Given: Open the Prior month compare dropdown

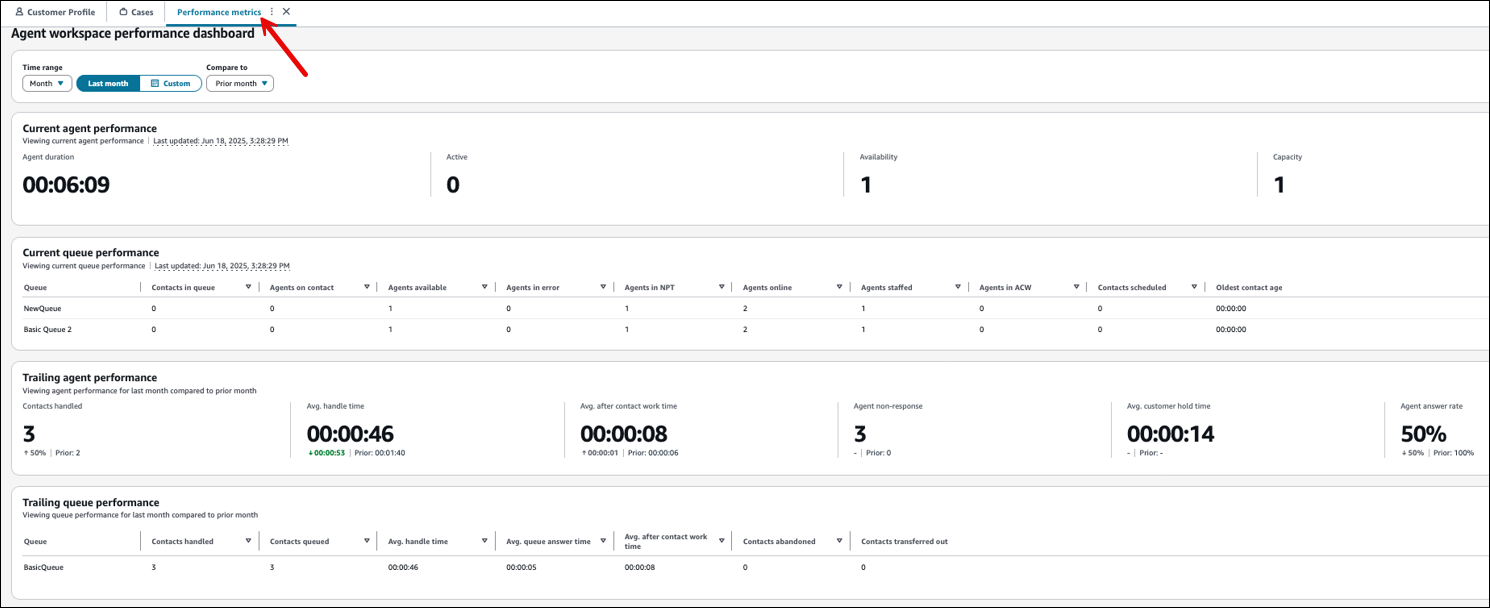Looking at the screenshot, I should (x=239, y=83).
